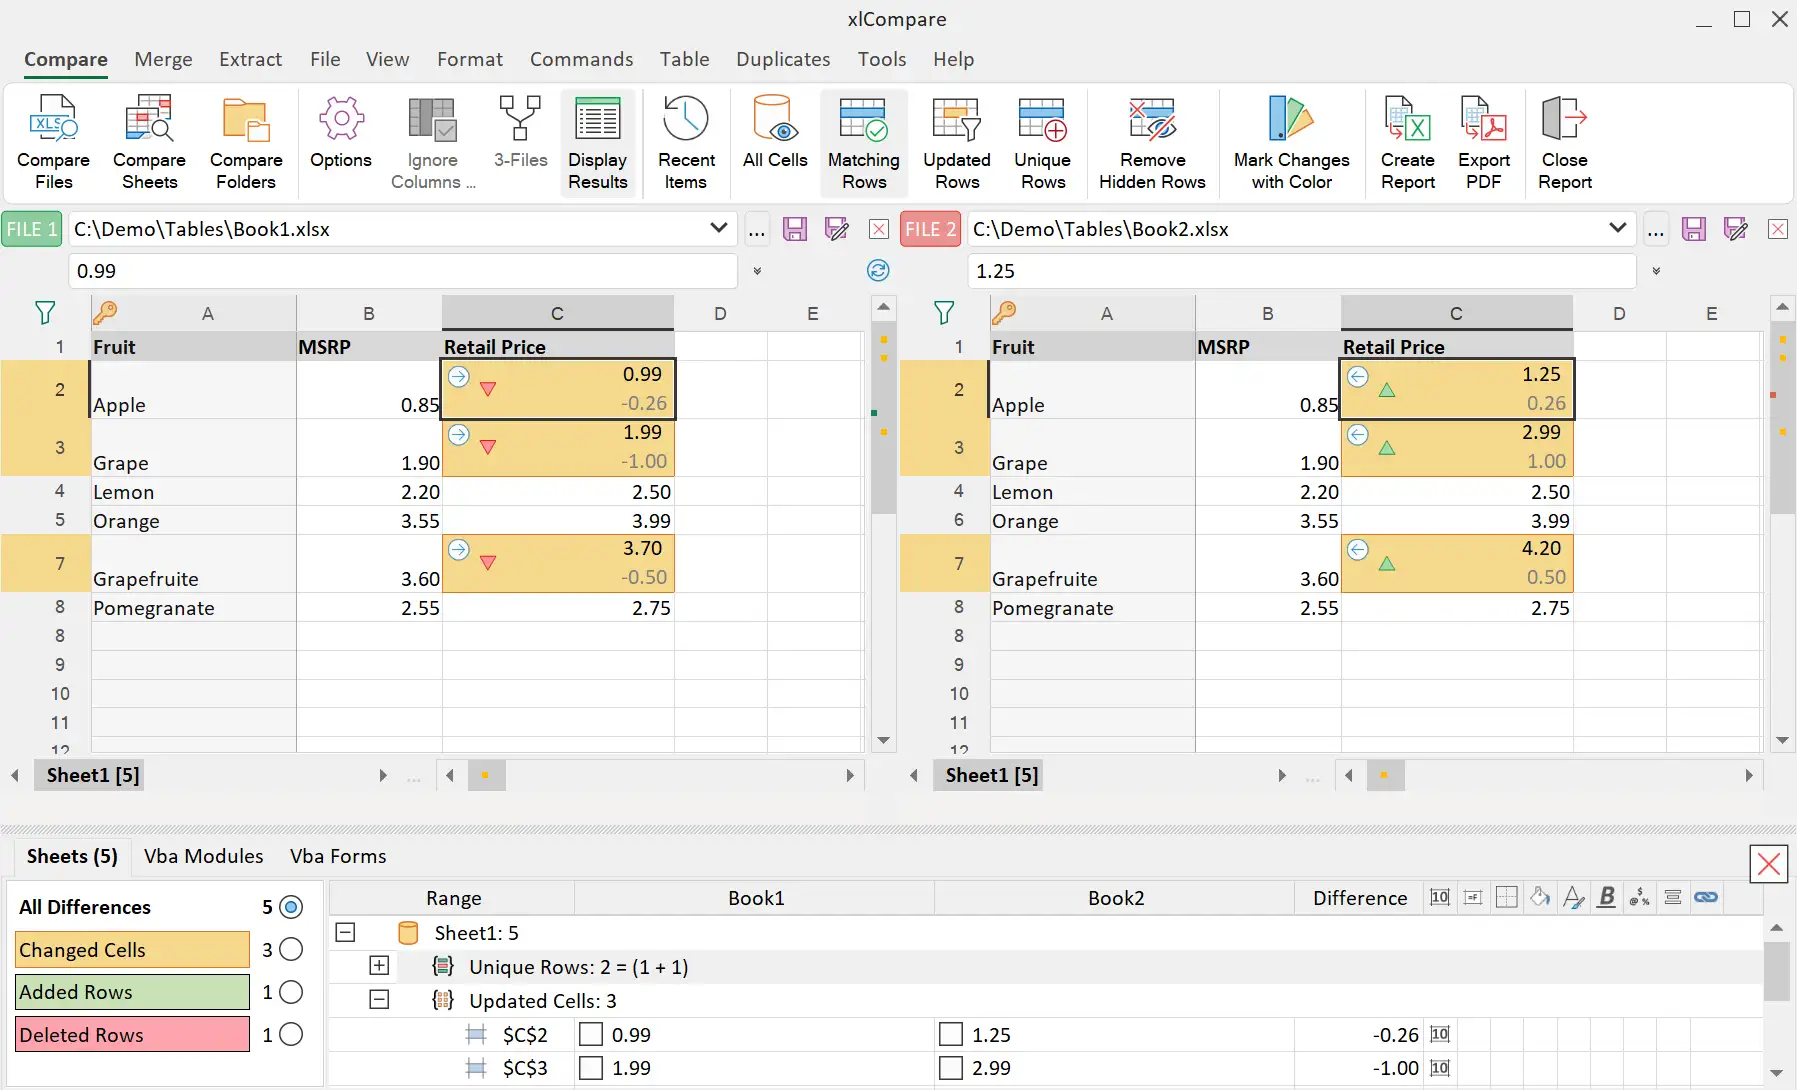
Task: Click the Changed Cells yellow swatch
Action: (132, 950)
